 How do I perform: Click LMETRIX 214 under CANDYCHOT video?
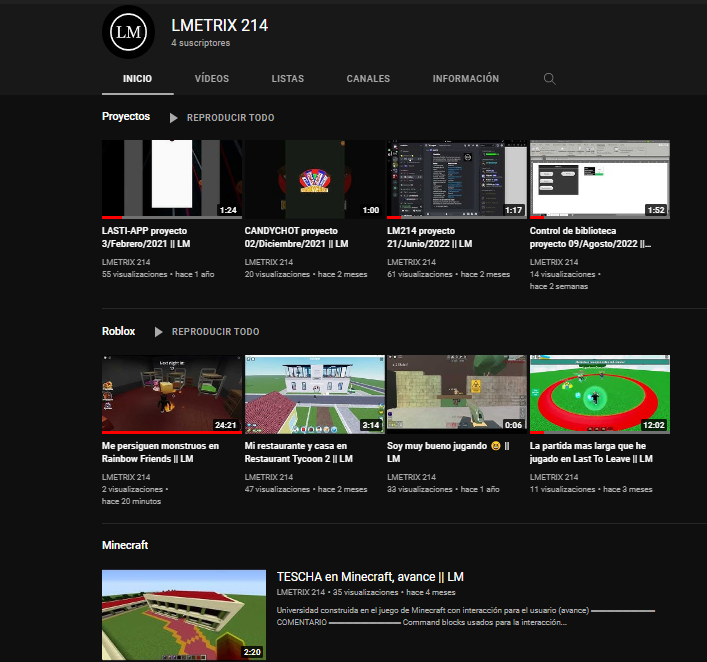269,262
